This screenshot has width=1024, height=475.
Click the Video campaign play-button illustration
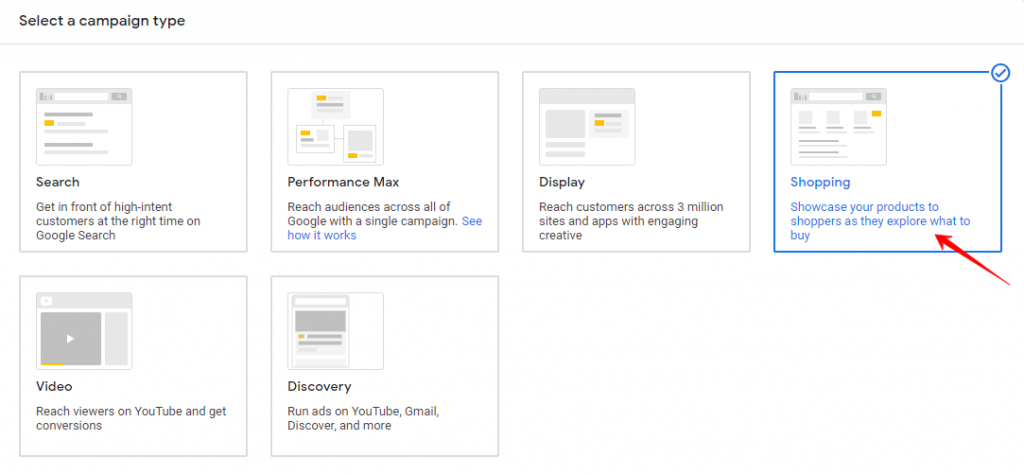point(84,331)
